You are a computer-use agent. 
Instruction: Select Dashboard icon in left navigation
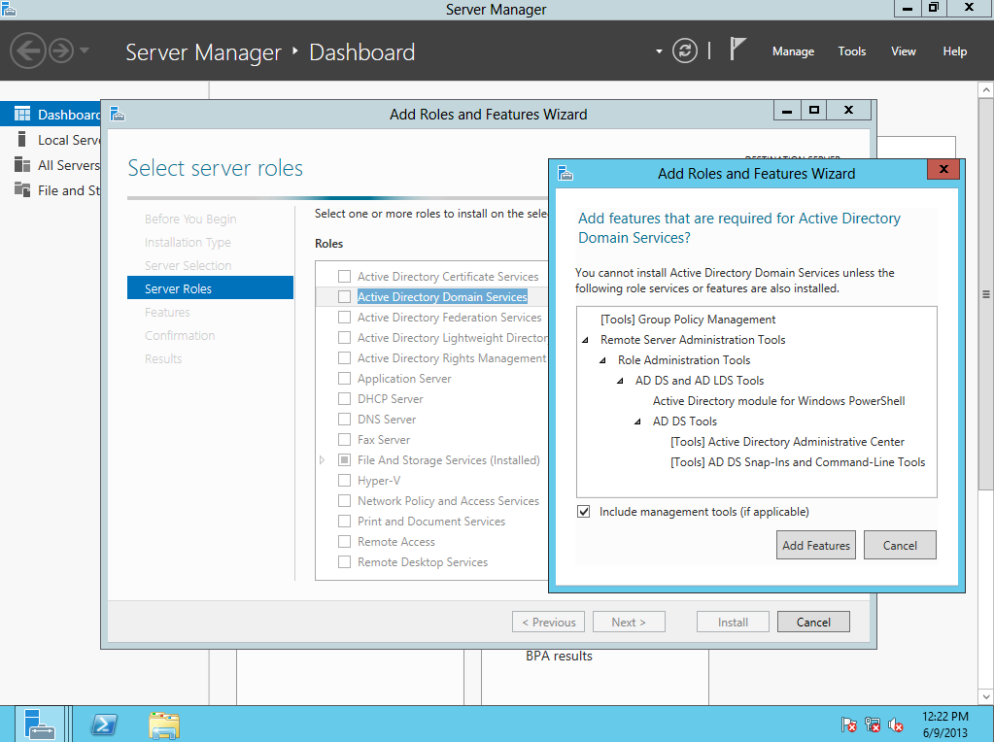click(22, 114)
